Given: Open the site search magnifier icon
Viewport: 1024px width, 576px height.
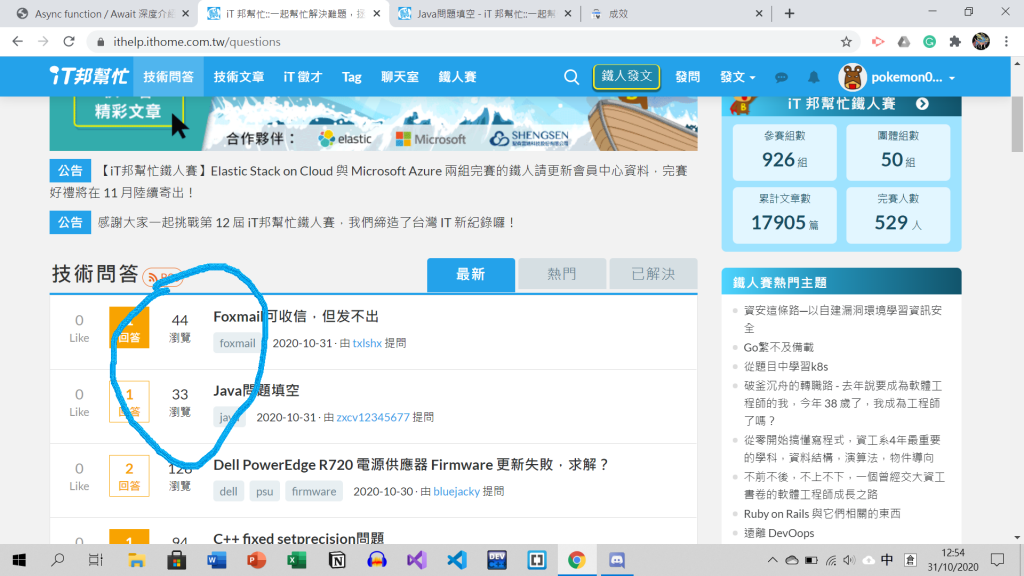Looking at the screenshot, I should click(x=571, y=77).
